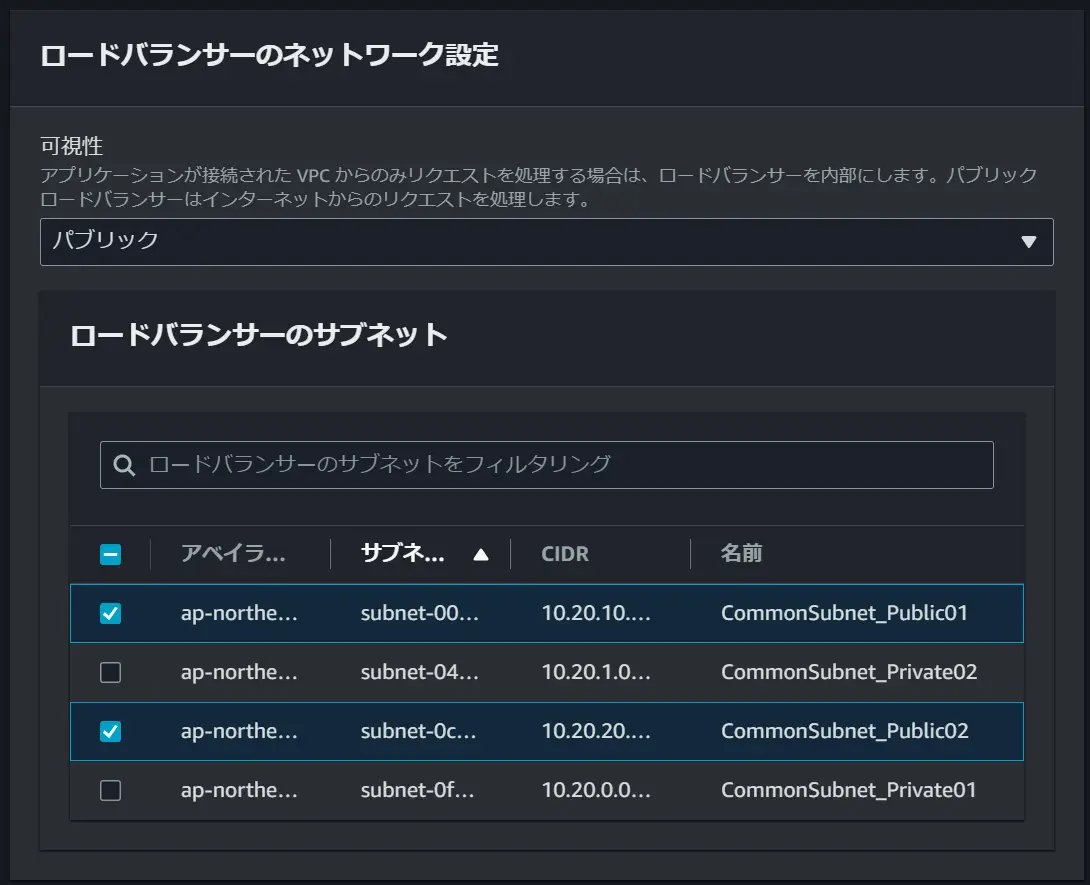Click the subnet column ascending sort arrow
Viewport: 1090px width, 885px height.
pos(480,554)
